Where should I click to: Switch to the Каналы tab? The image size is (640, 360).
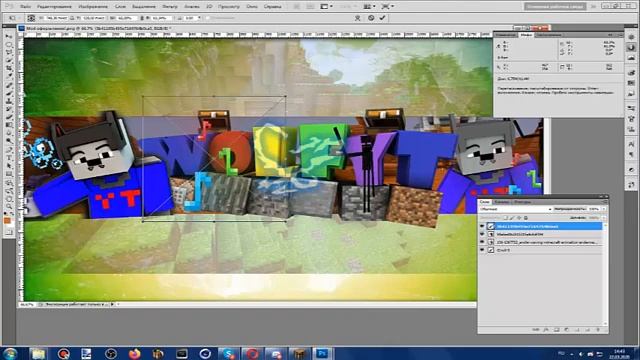pyautogui.click(x=502, y=202)
